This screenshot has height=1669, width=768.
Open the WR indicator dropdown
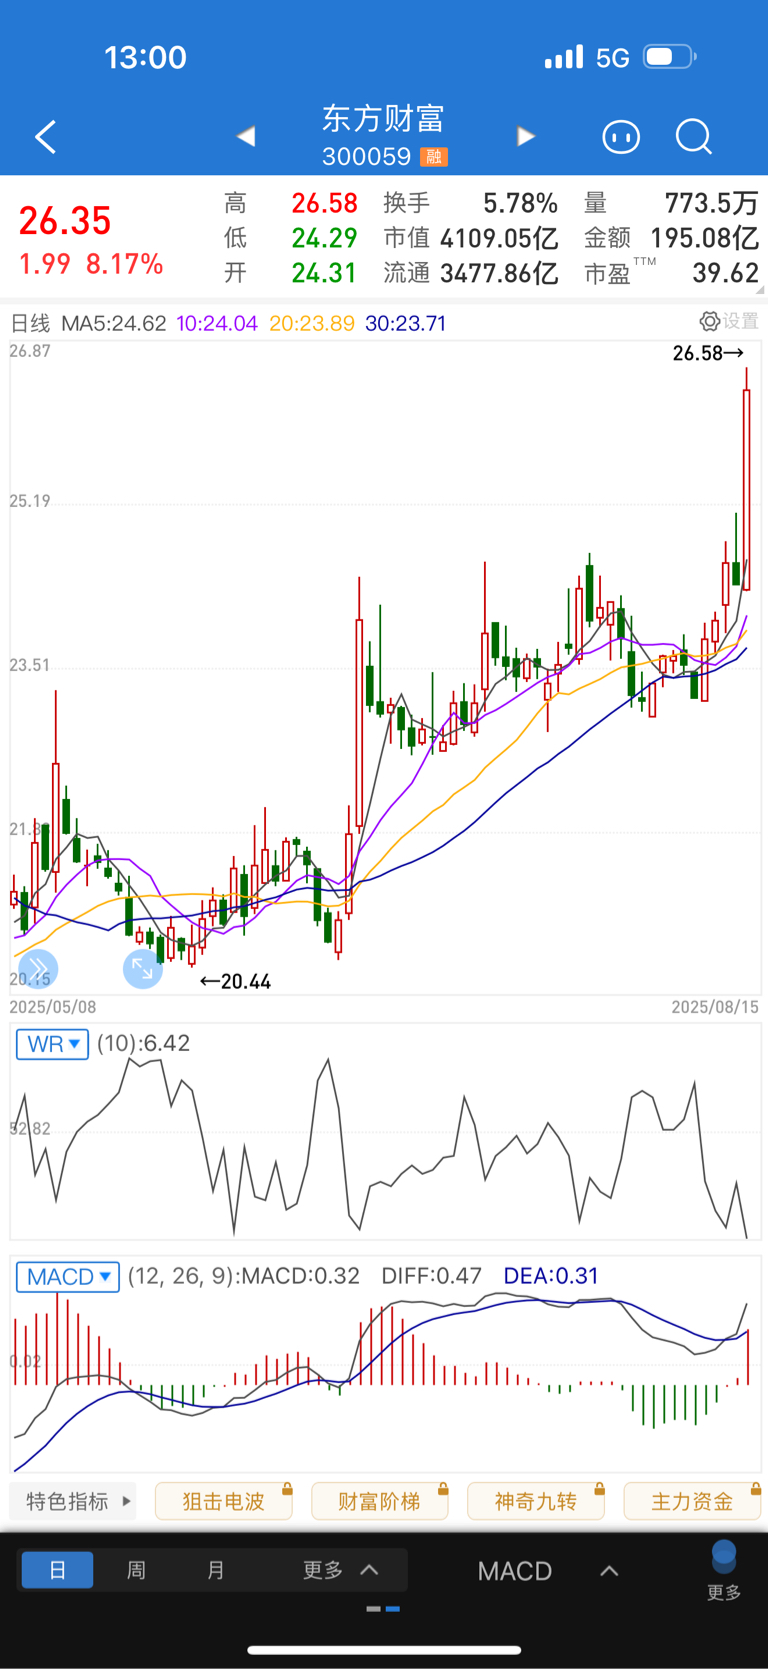click(52, 1044)
